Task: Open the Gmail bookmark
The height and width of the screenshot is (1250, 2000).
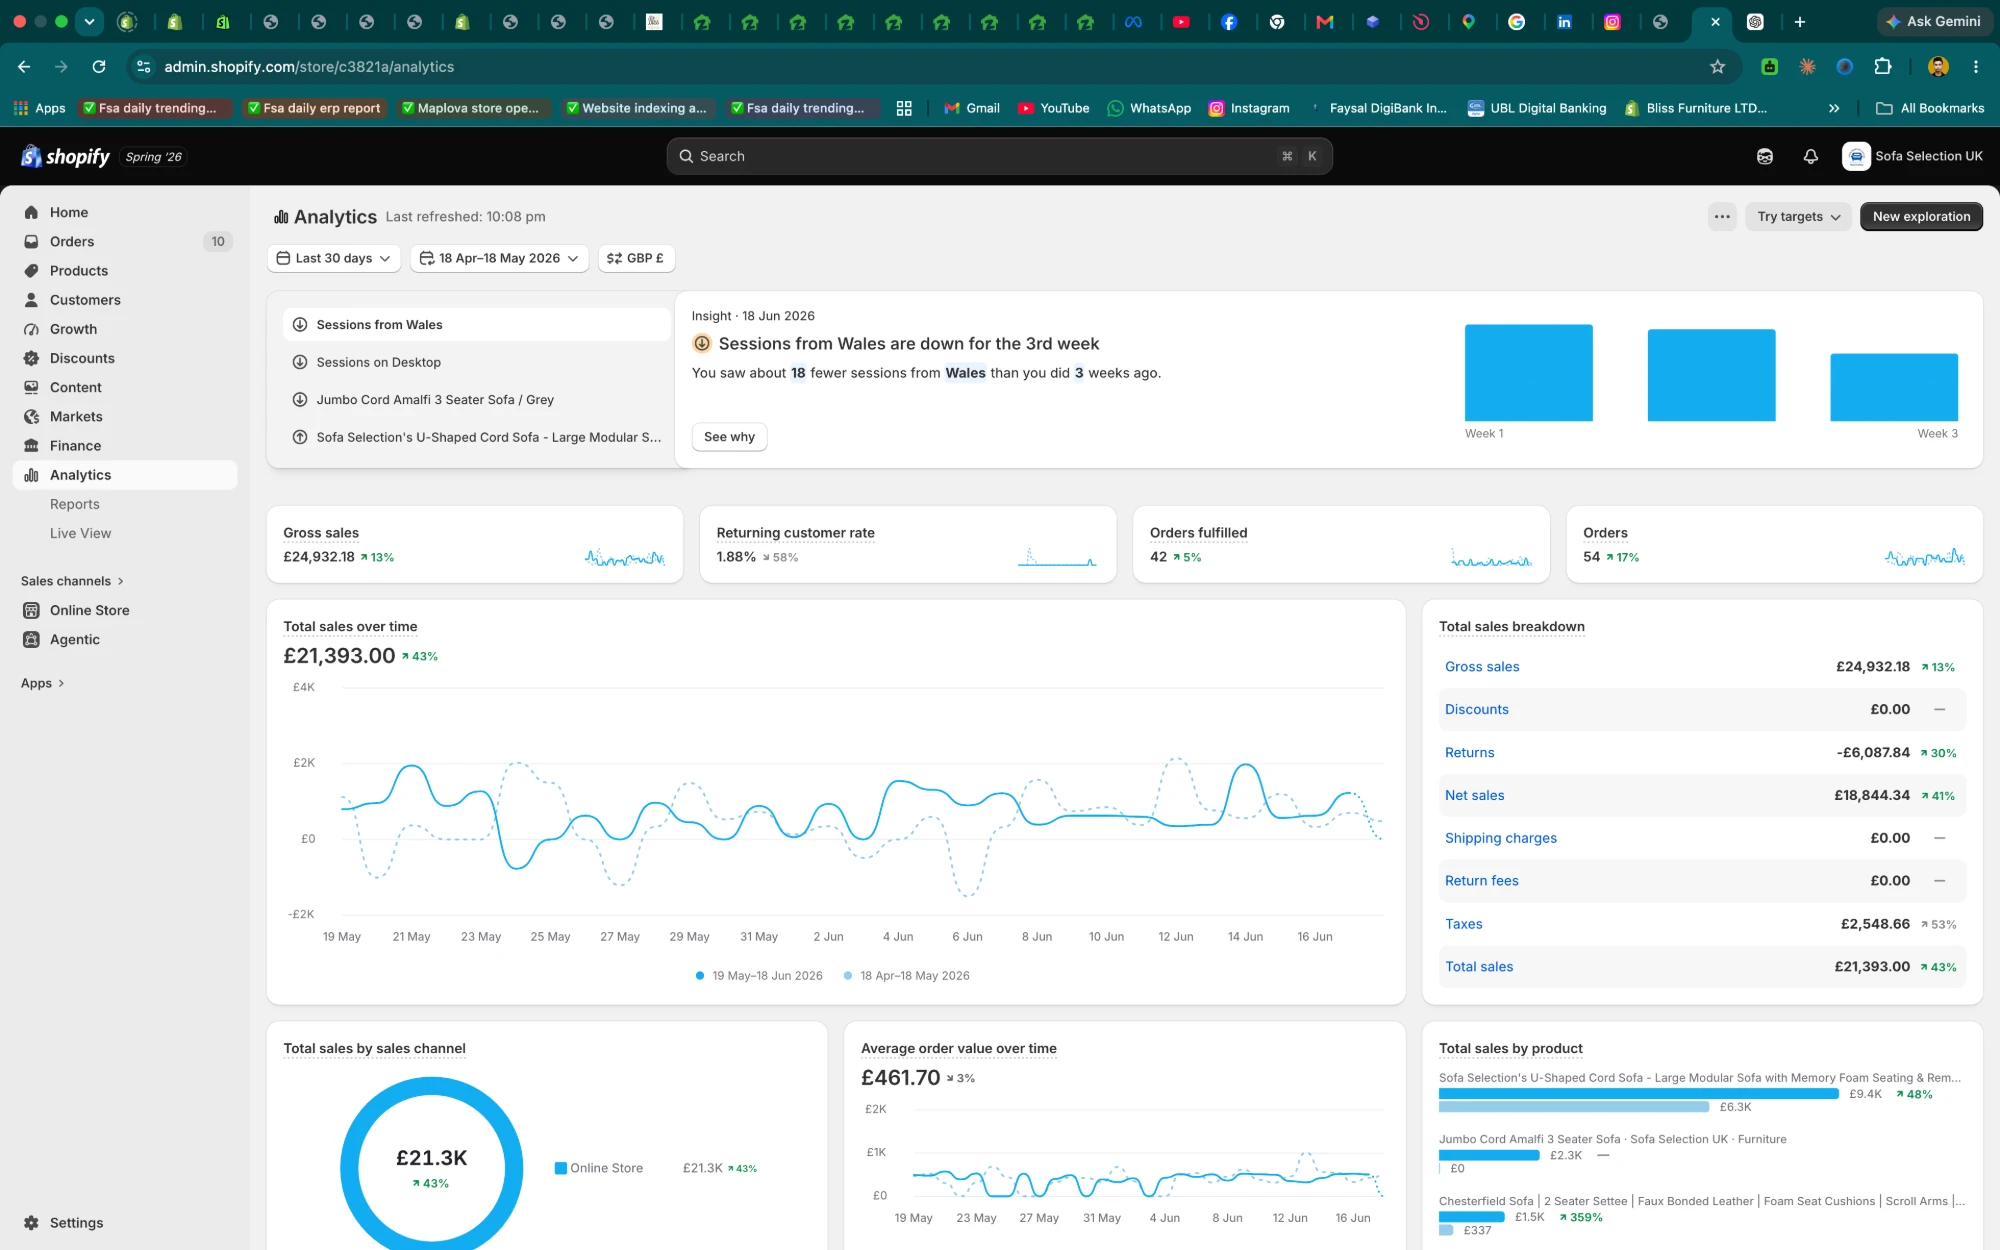Action: tap(971, 108)
